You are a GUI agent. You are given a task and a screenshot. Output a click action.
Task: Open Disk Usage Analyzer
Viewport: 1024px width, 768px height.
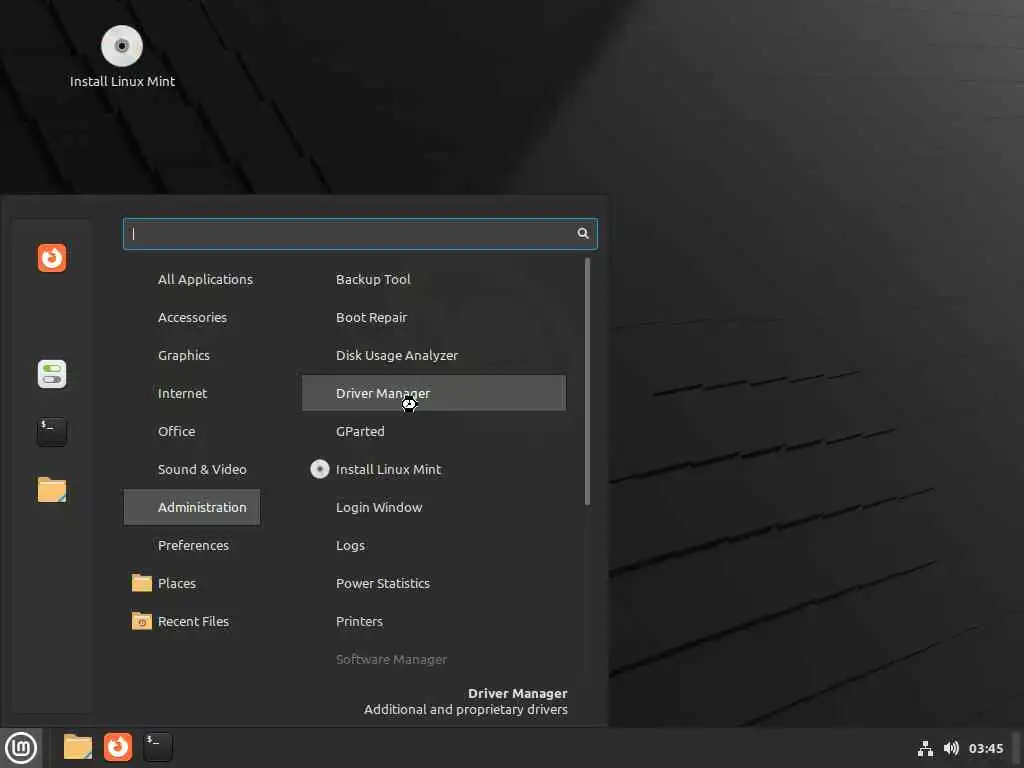coord(434,355)
